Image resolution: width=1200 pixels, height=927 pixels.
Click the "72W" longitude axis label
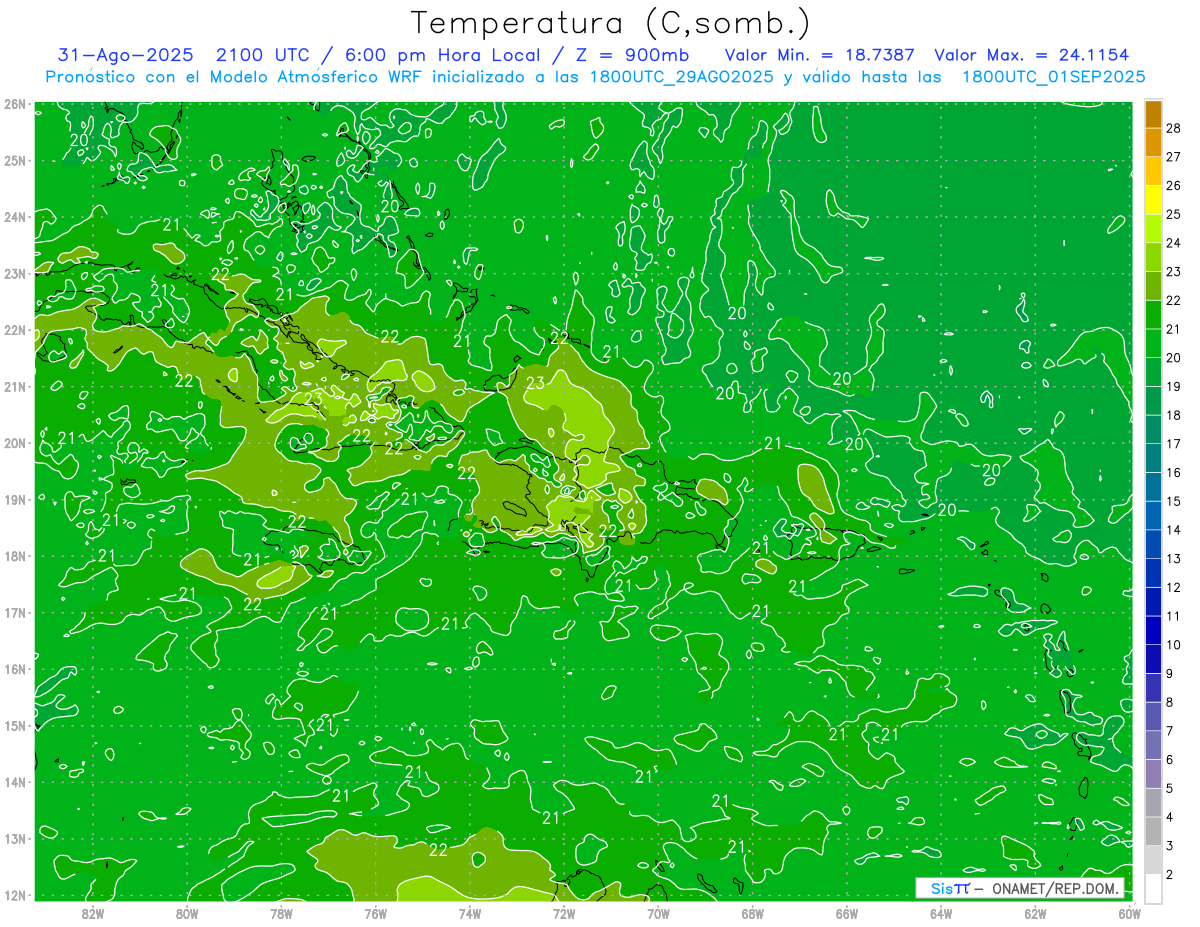pyautogui.click(x=564, y=912)
